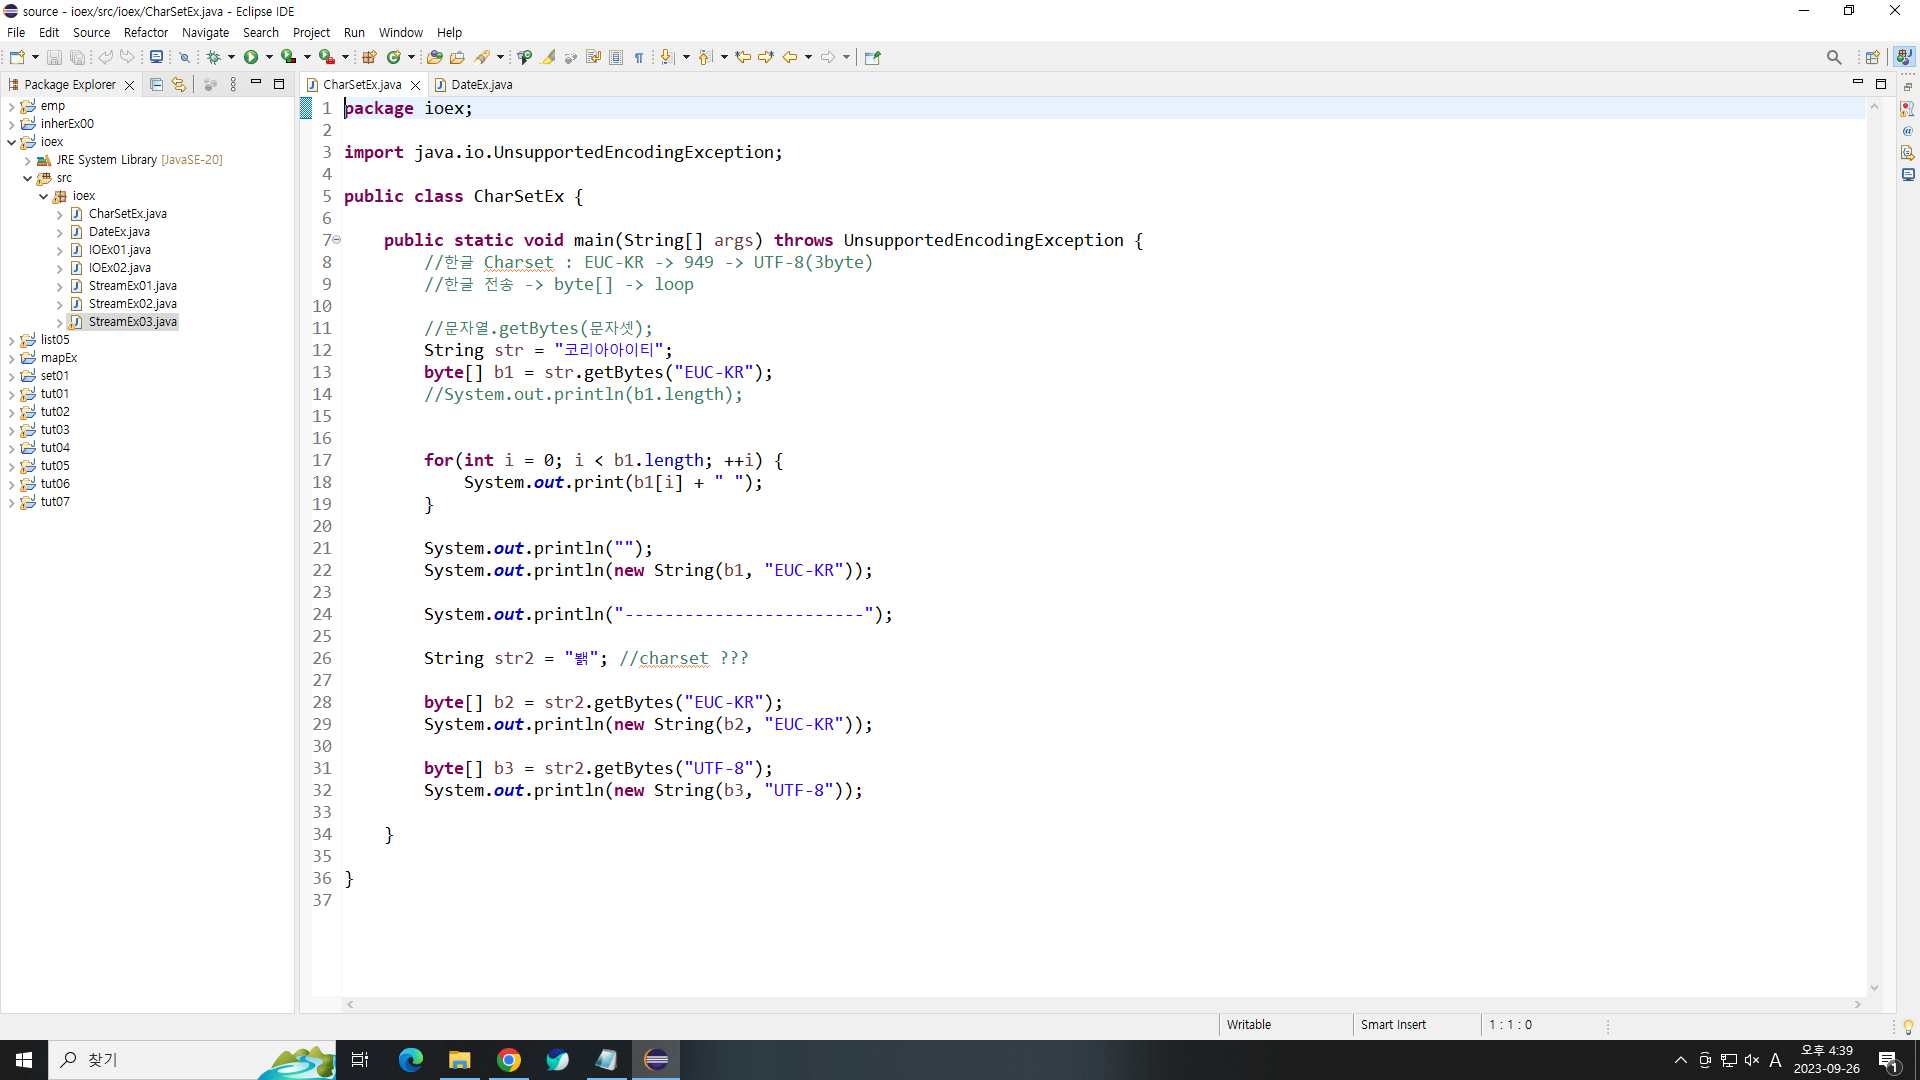Select IOEx02.java in Package Explorer
The width and height of the screenshot is (1920, 1080).
pos(119,268)
